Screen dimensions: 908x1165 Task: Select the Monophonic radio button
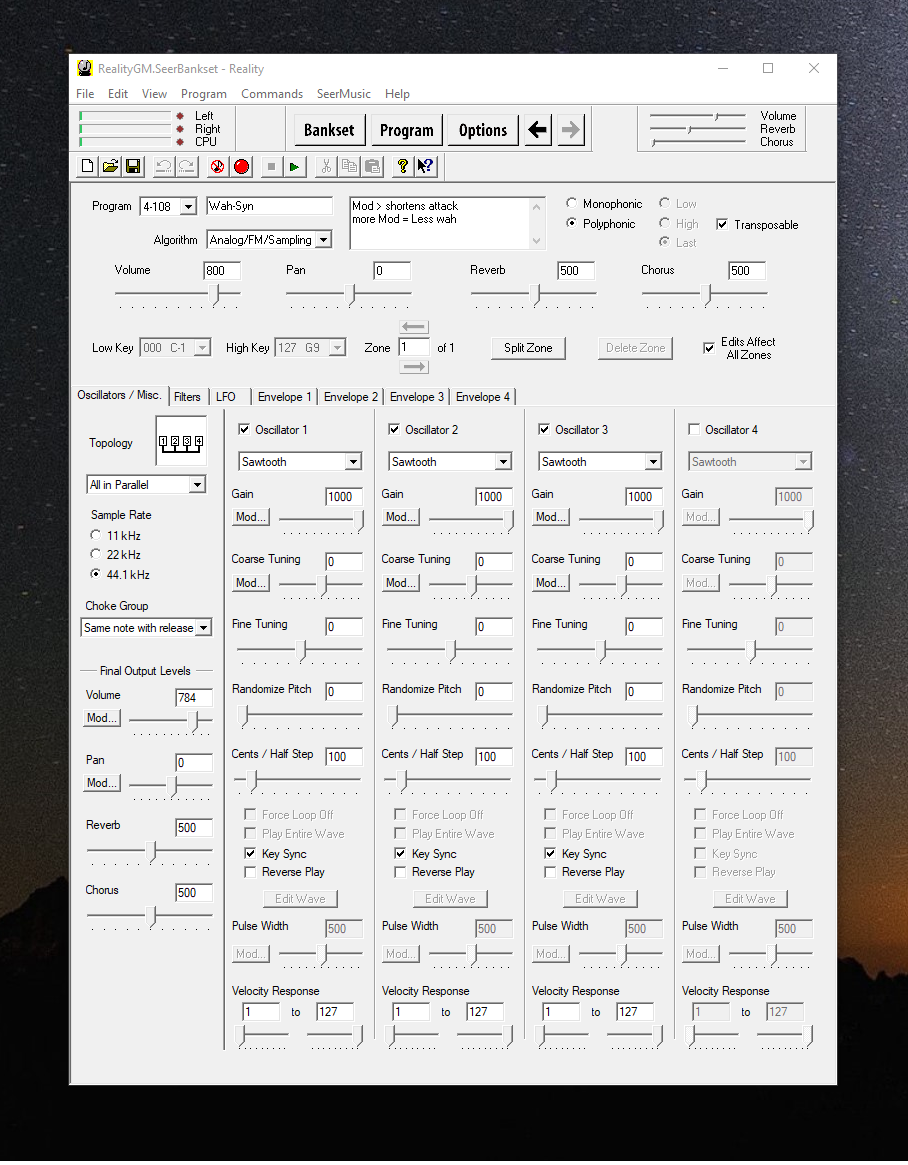point(572,204)
